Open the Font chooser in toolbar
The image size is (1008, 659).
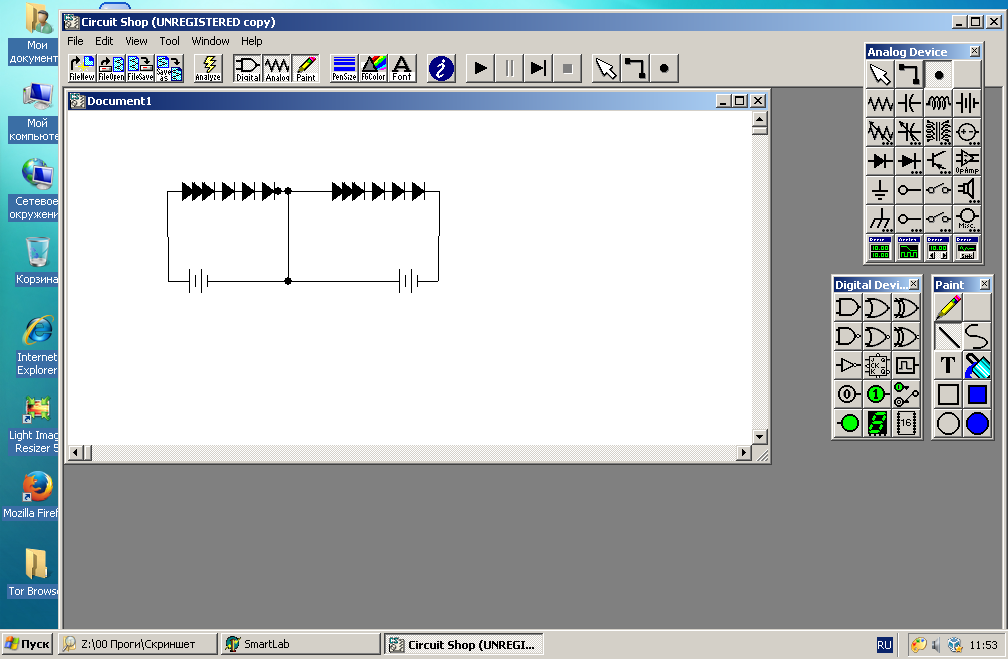click(402, 68)
